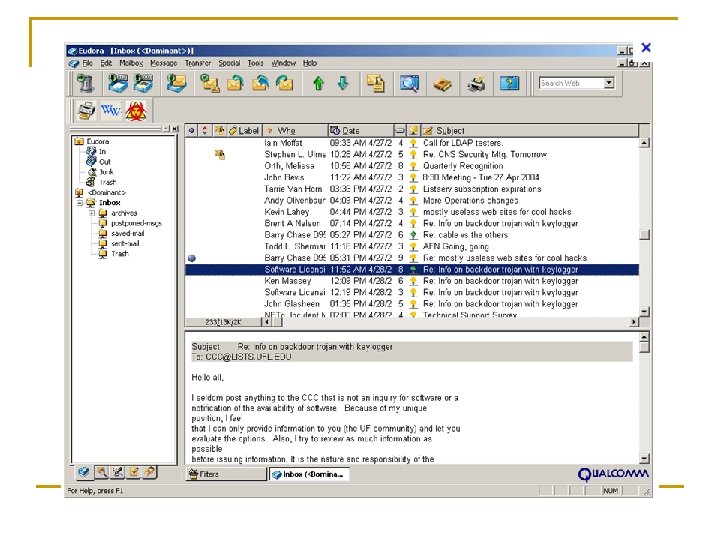Click the Signatures pen tab icon below tree
This screenshot has height=540, width=720.
118,472
